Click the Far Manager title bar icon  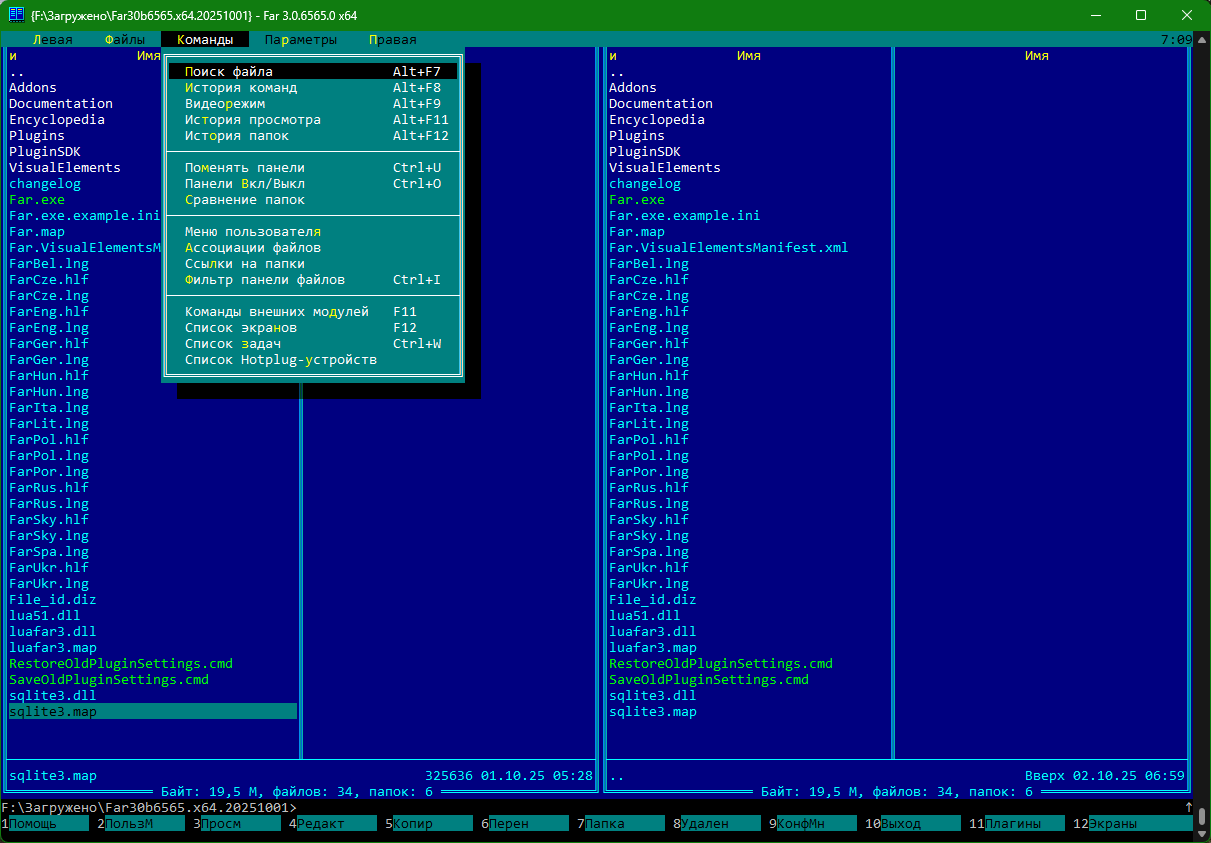point(16,15)
